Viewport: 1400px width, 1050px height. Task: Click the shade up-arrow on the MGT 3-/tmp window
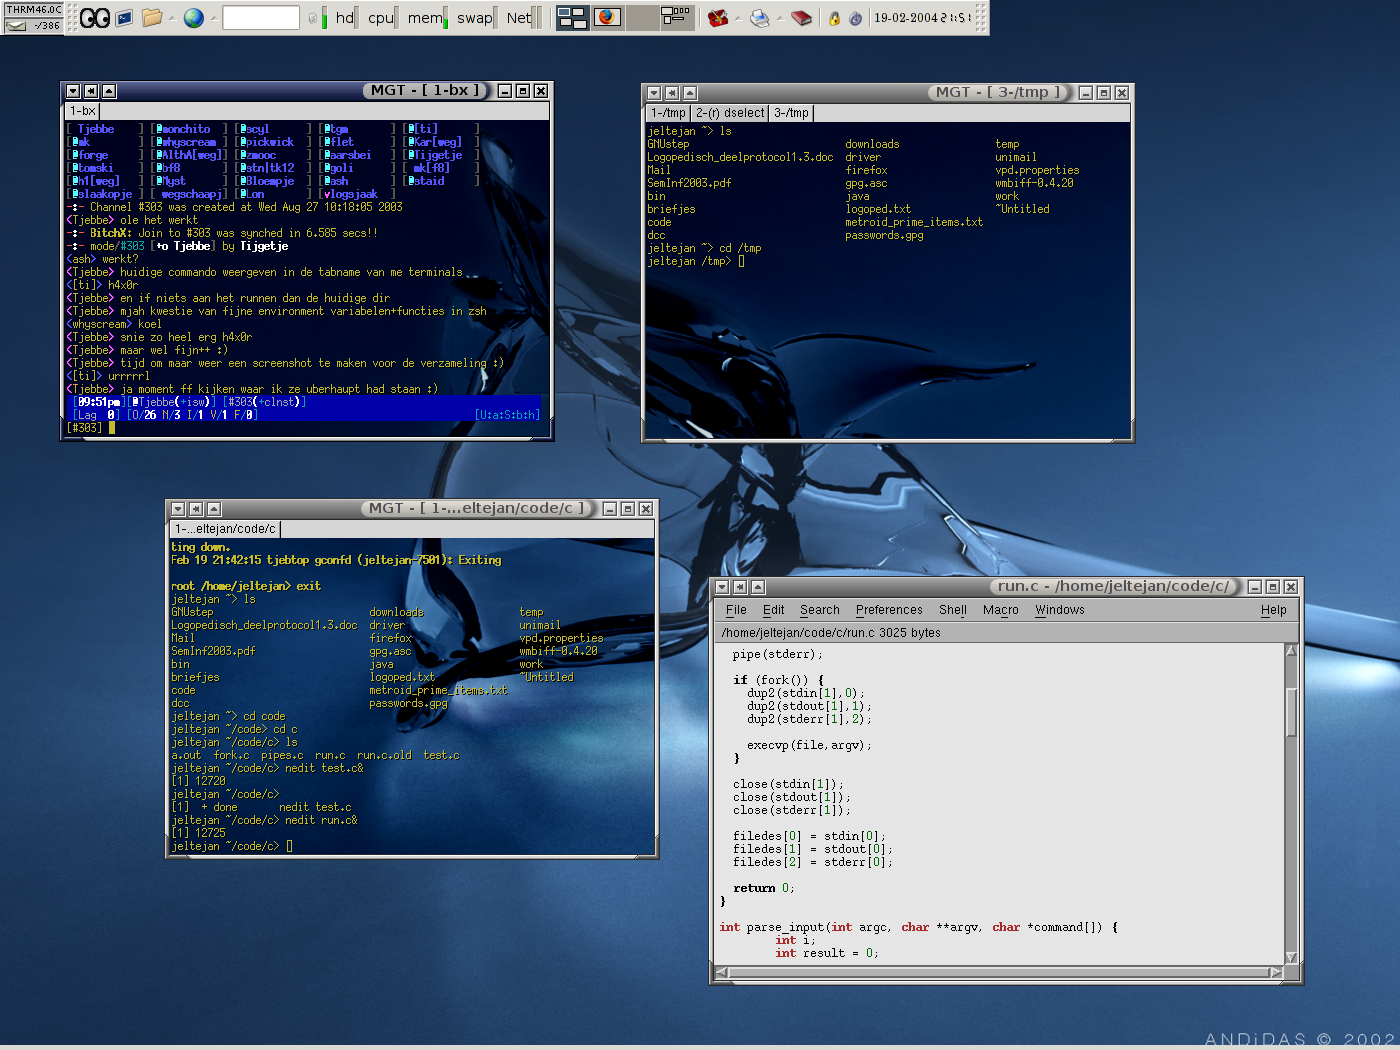(690, 93)
